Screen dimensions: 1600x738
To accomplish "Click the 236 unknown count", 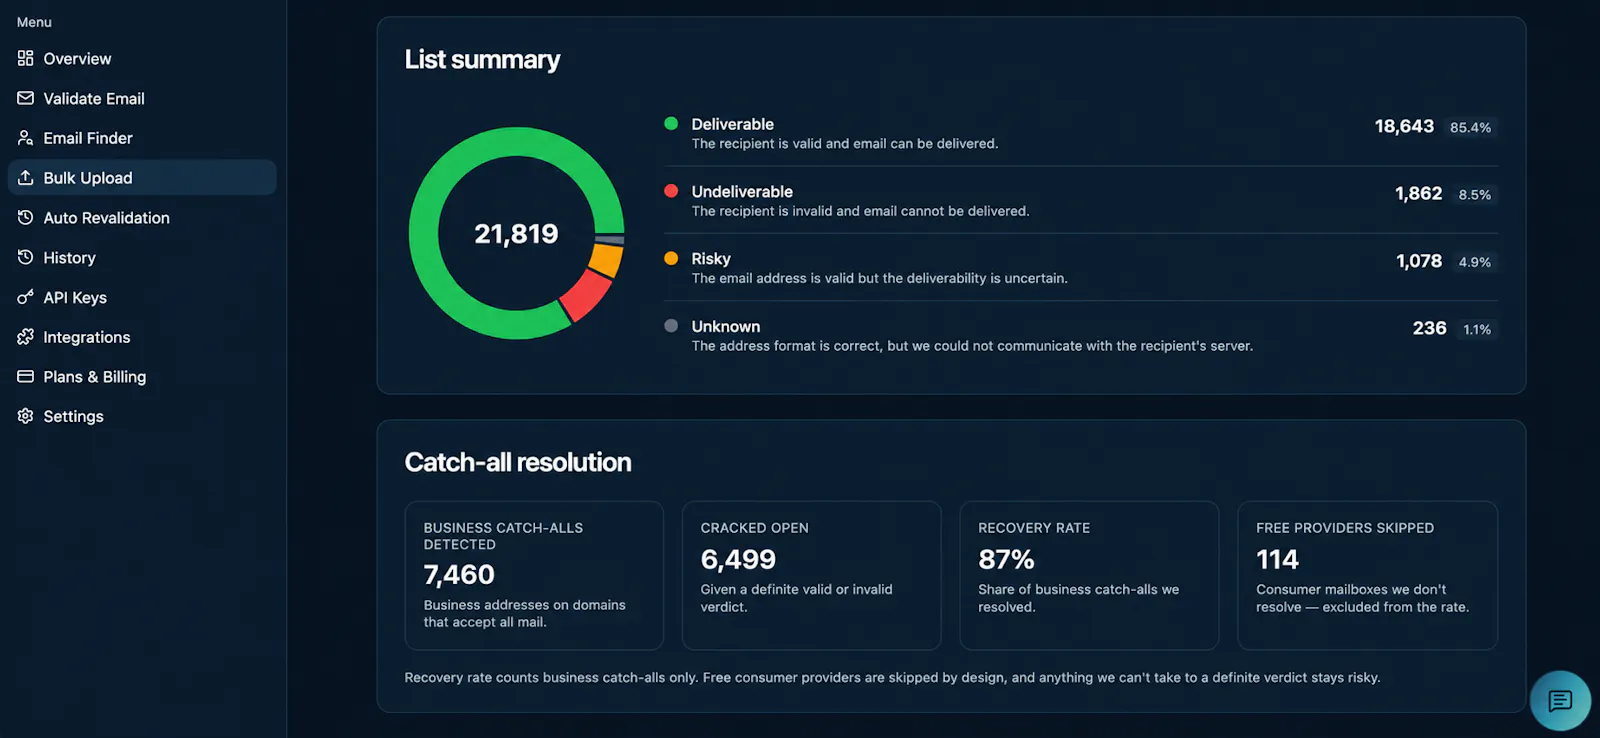I will (x=1430, y=328).
